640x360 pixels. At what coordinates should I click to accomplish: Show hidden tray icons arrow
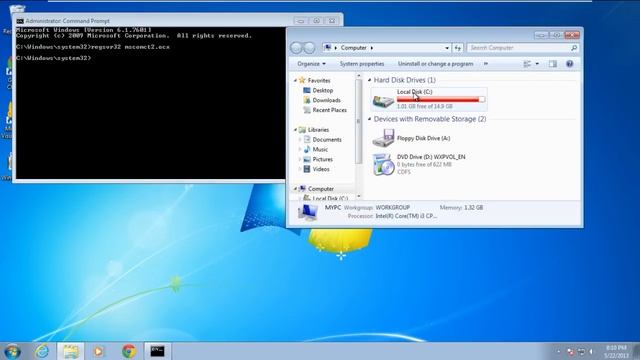558,351
